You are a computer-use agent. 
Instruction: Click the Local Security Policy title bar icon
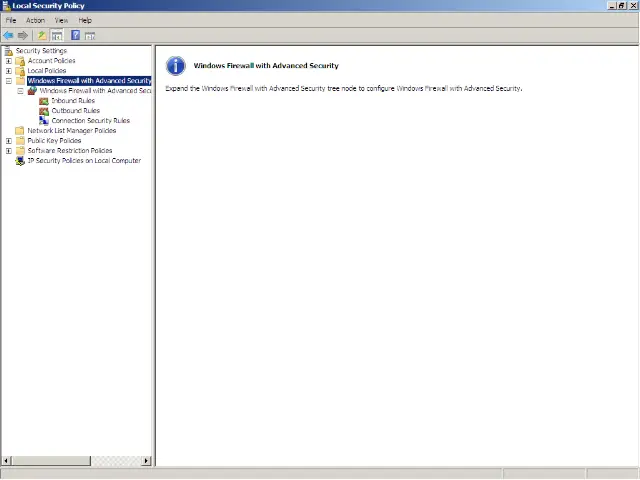[6, 6]
